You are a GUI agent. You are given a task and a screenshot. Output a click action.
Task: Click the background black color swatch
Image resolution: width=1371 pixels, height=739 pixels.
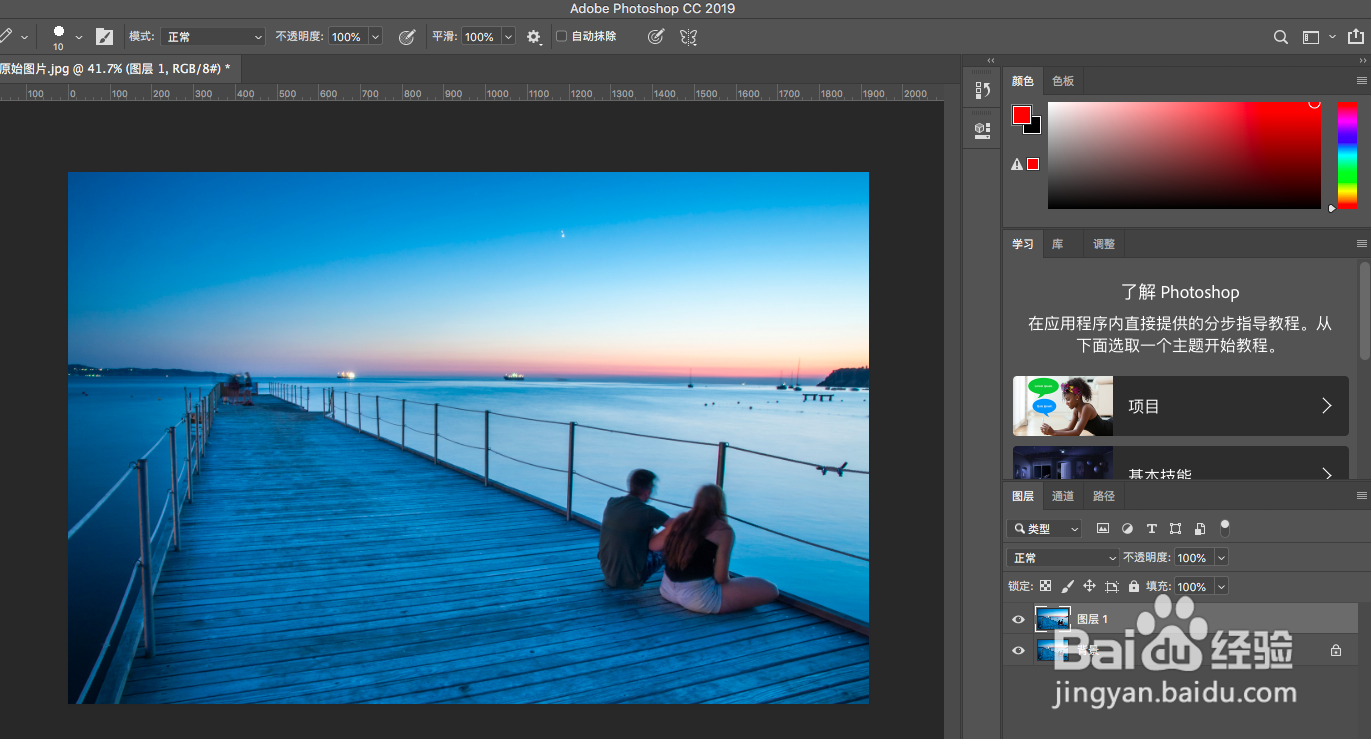tap(1035, 128)
